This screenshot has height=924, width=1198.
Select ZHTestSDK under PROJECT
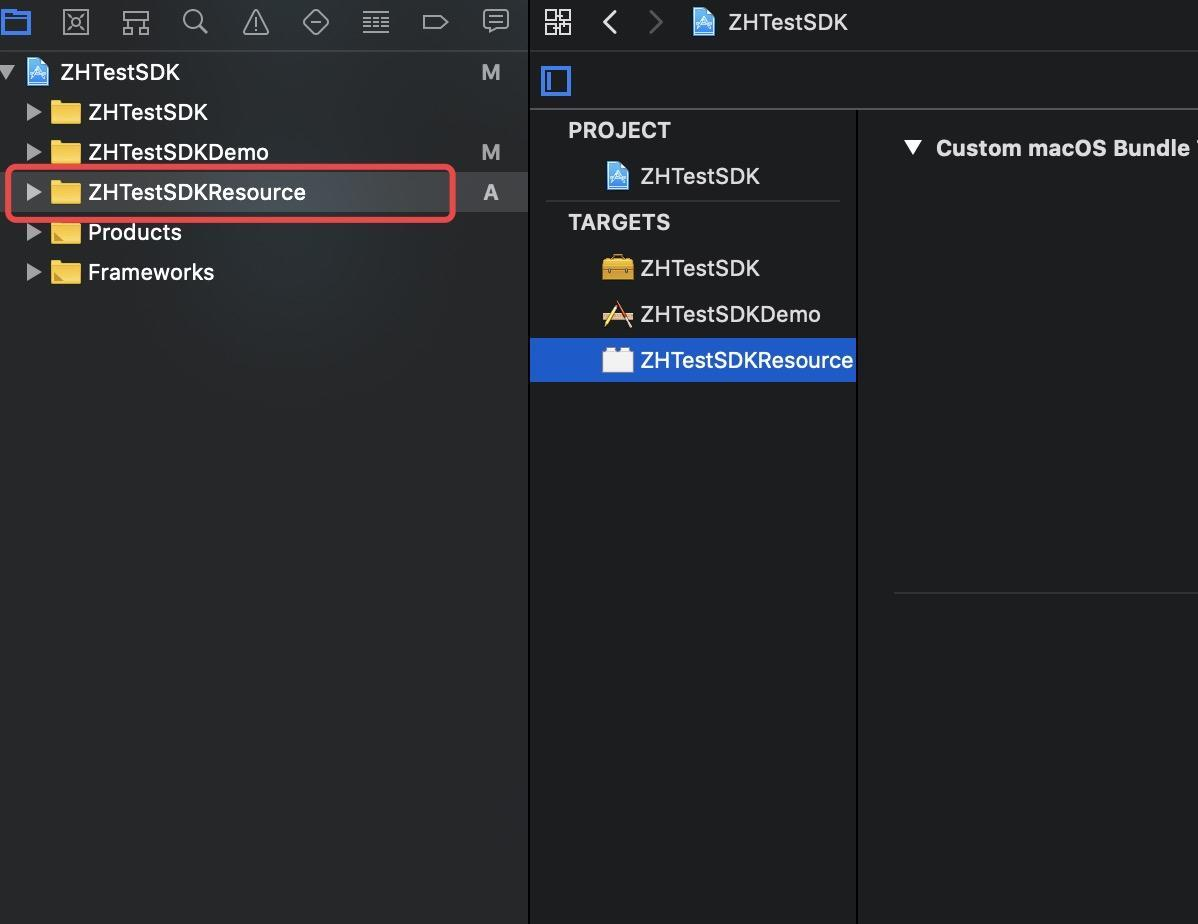coord(693,177)
